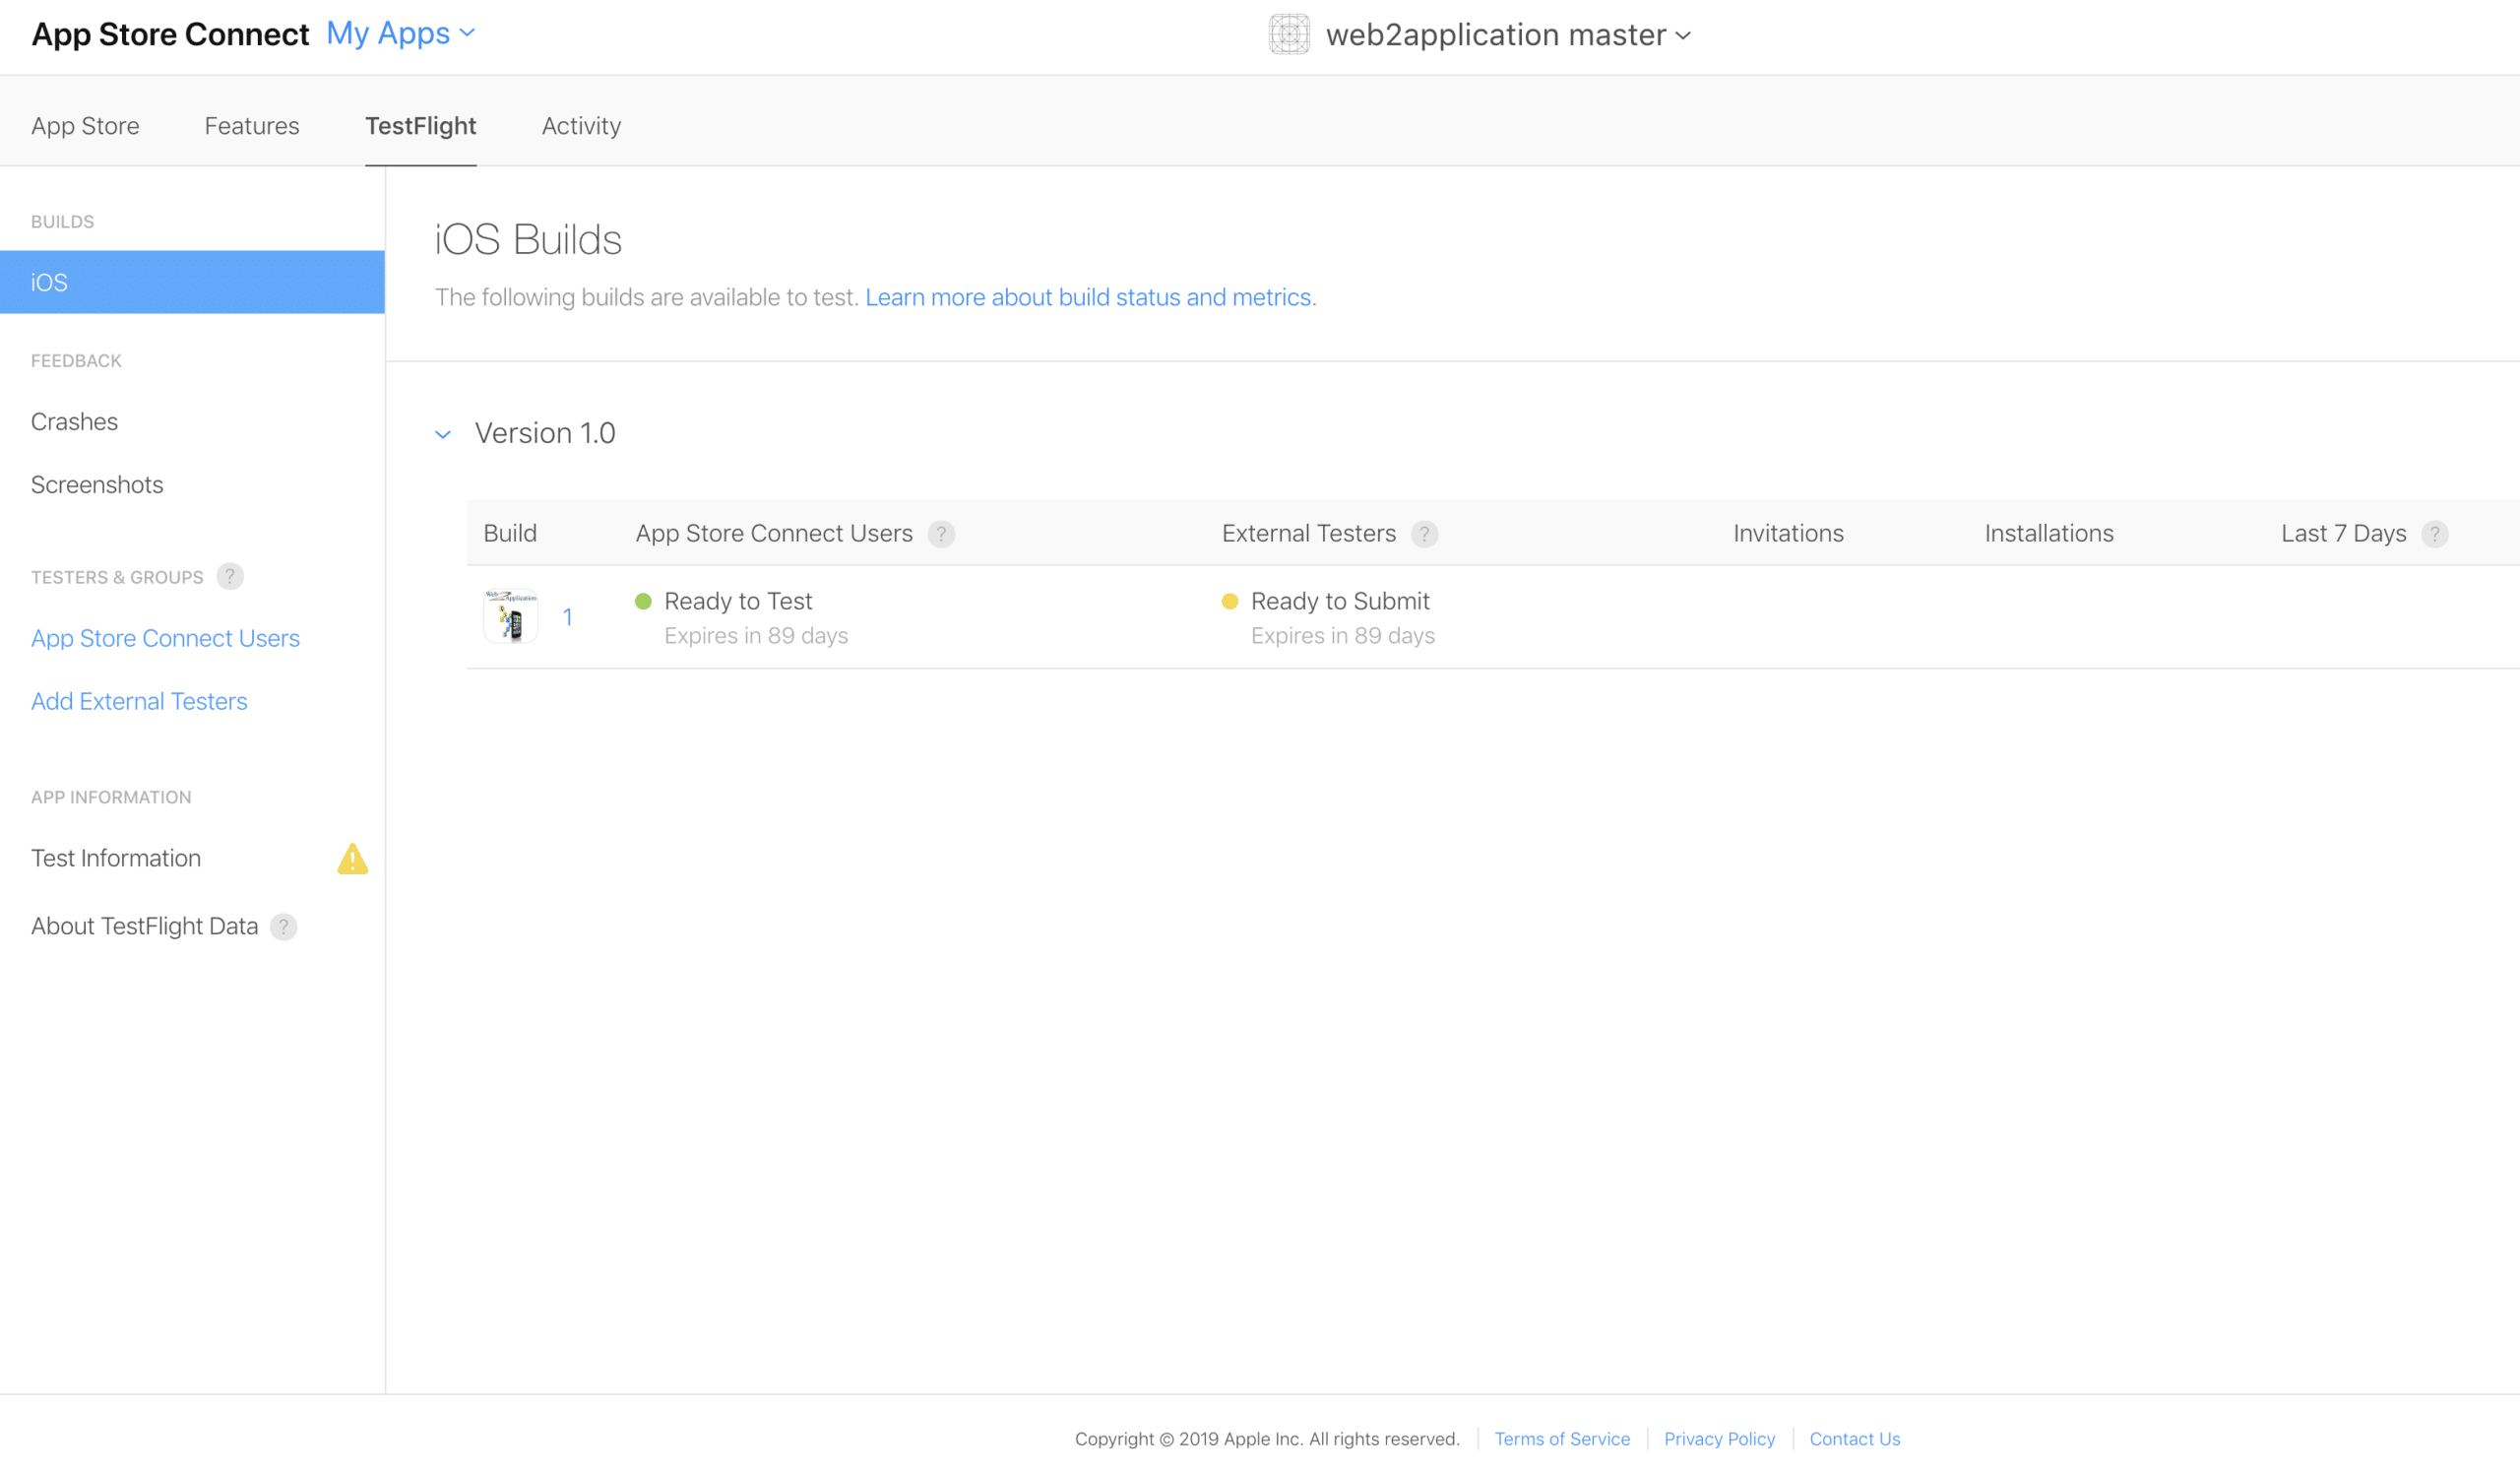Select Crashes in the Feedback section
Image resolution: width=2520 pixels, height=1471 pixels.
(74, 422)
